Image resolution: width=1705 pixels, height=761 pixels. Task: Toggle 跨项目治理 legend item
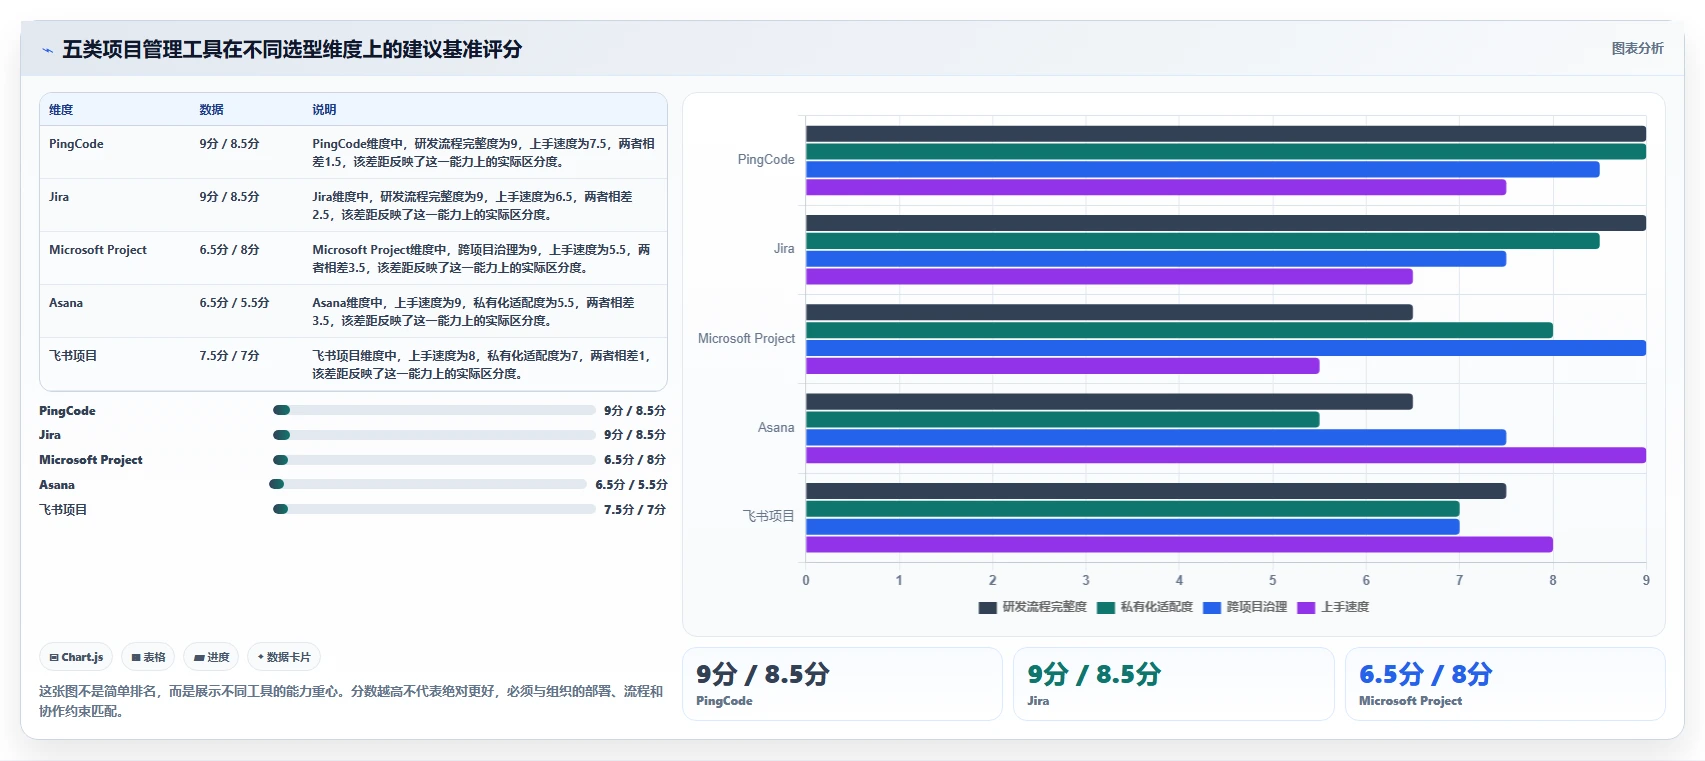(1245, 607)
